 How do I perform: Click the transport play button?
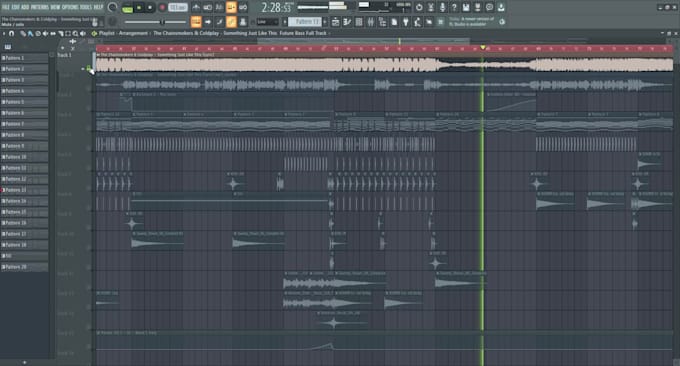tap(139, 7)
